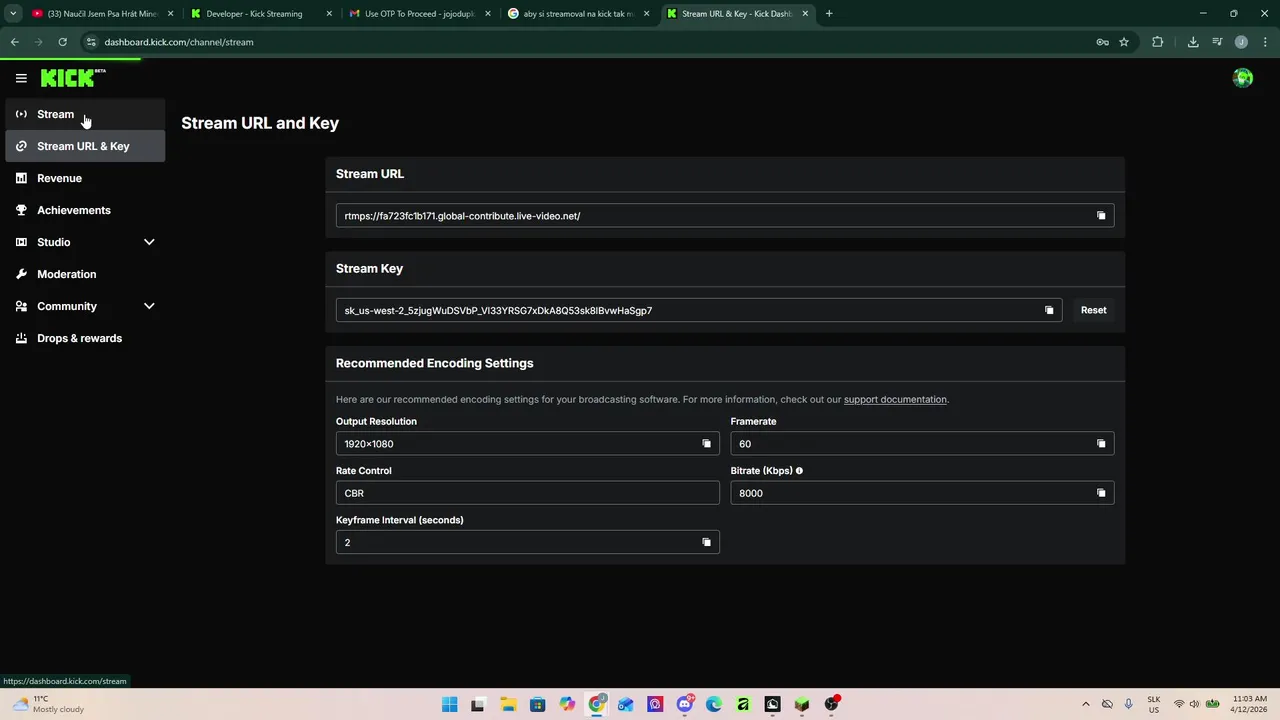The height and width of the screenshot is (720, 1280).
Task: Click the Stream Key field
Action: [x=699, y=310]
